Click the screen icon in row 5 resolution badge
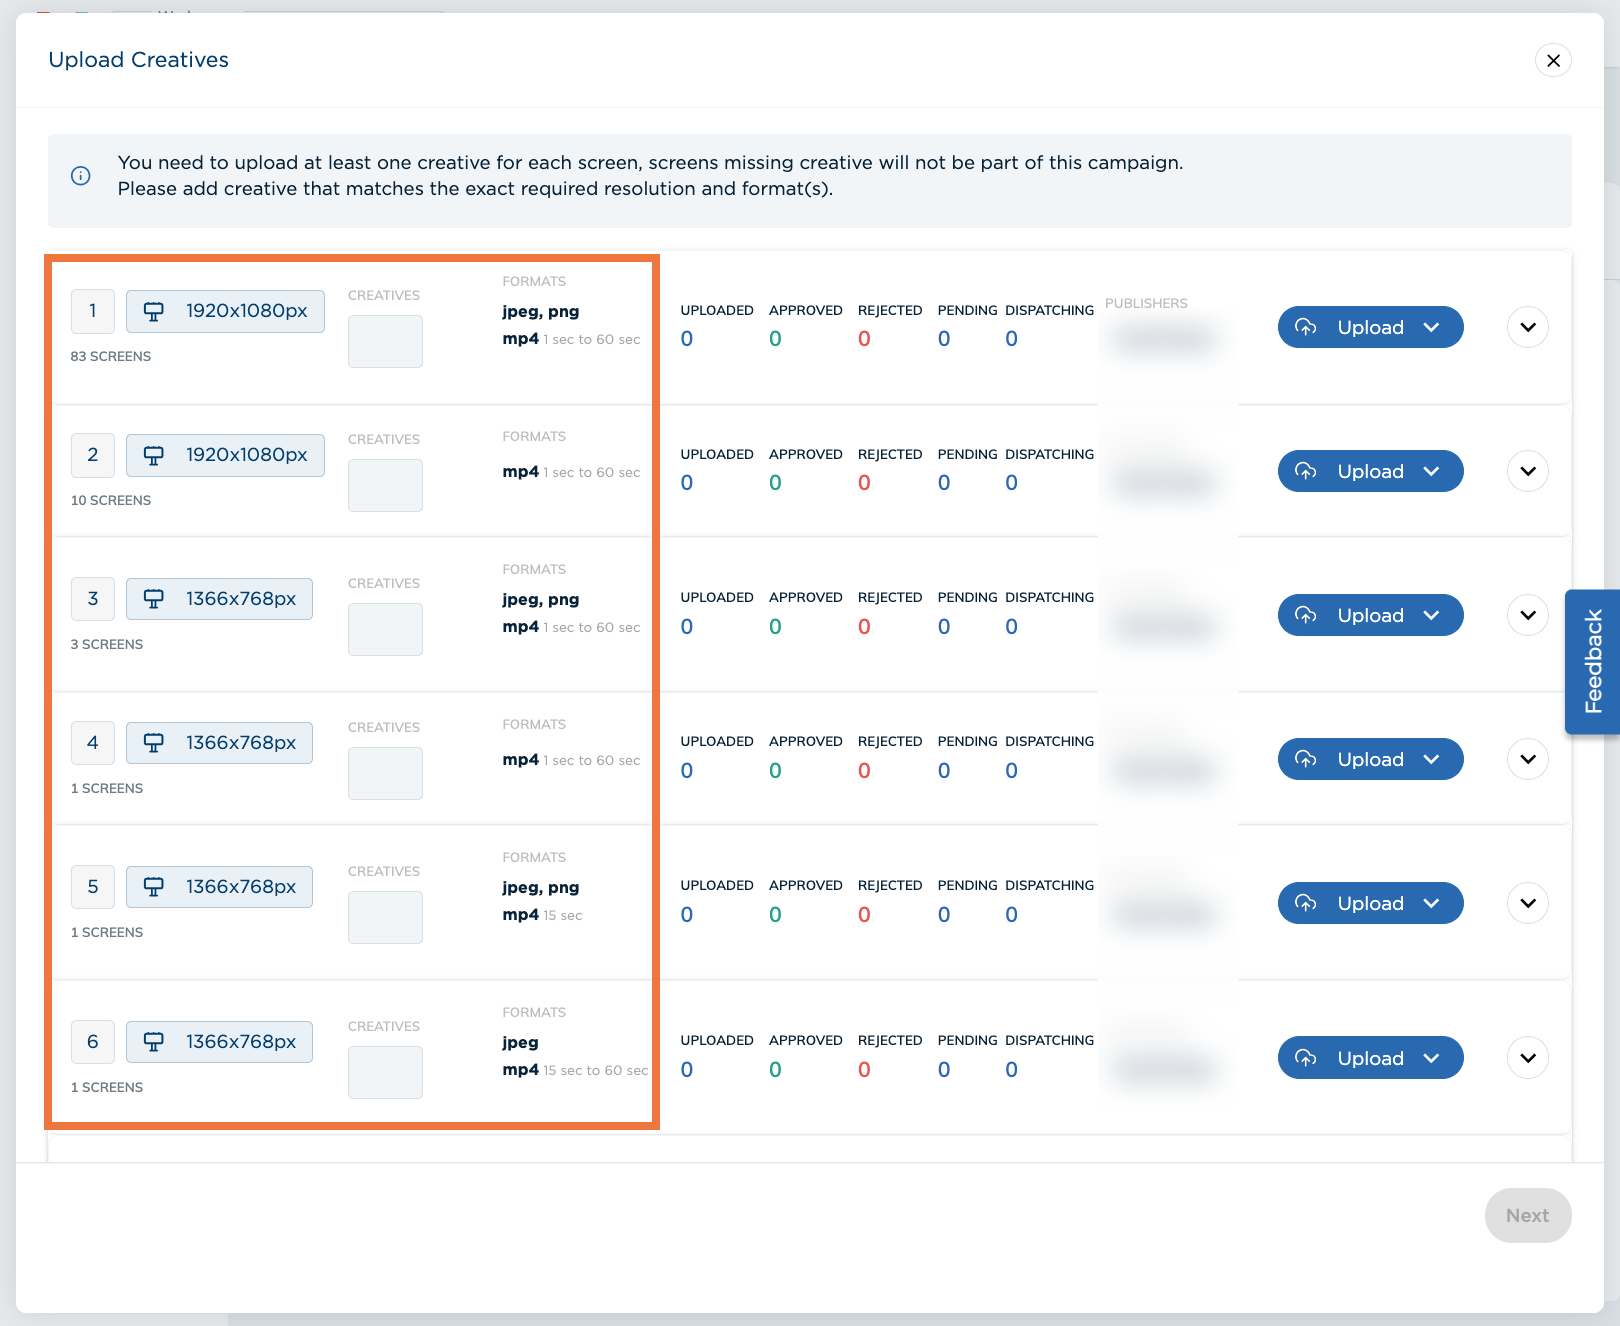The image size is (1620, 1326). pos(153,887)
